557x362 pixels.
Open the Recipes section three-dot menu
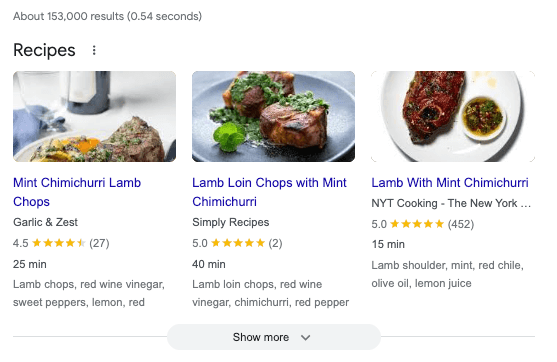tap(94, 50)
